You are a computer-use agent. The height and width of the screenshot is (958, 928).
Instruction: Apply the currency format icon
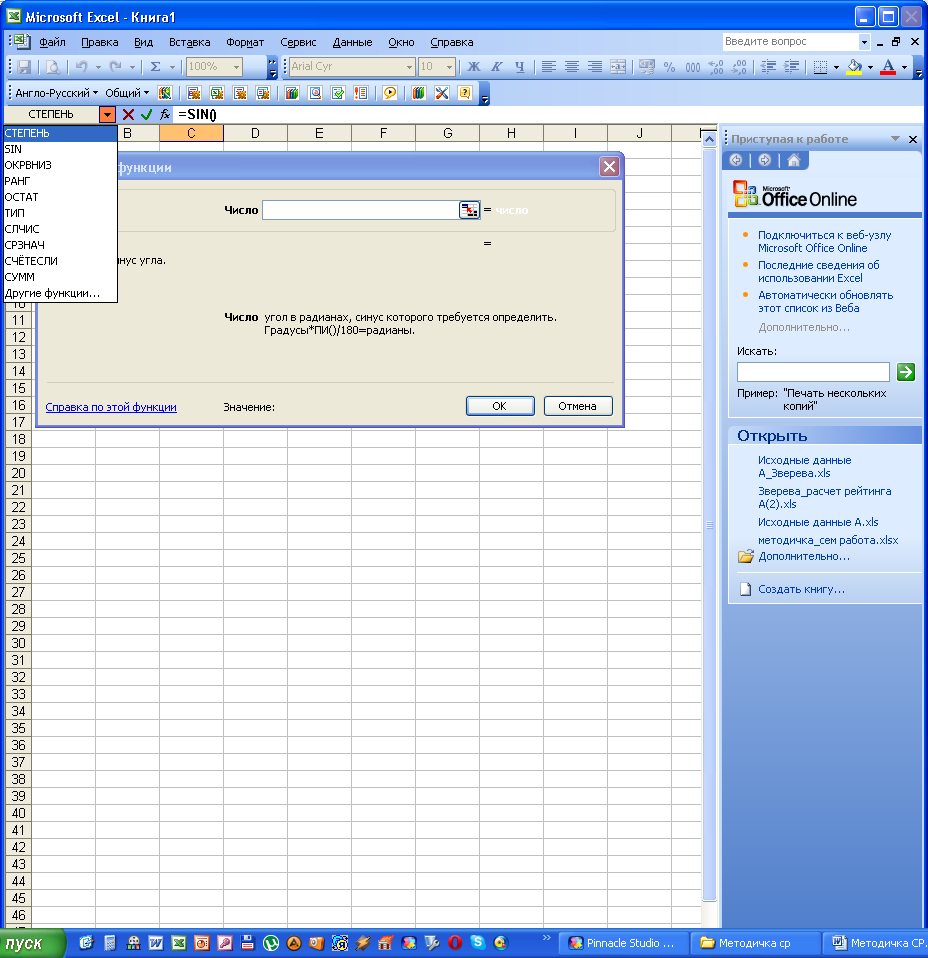point(647,67)
